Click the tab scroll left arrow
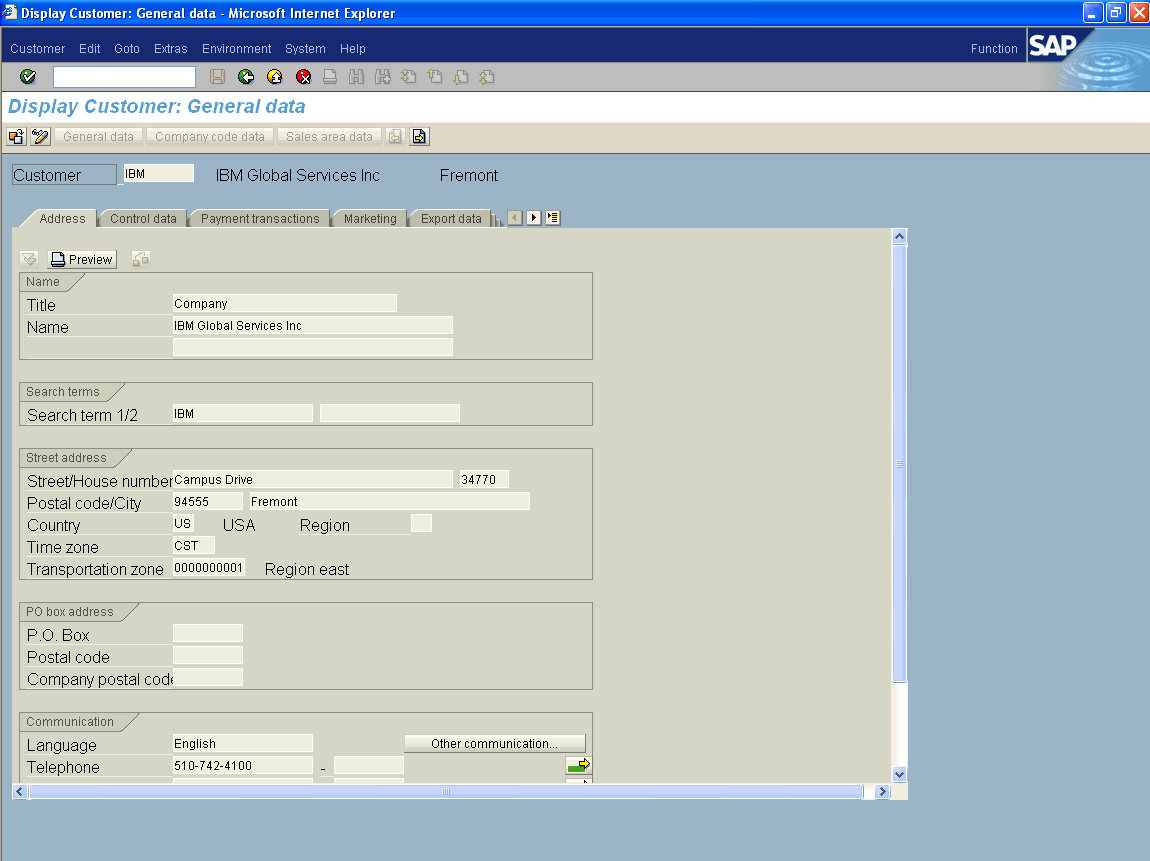The height and width of the screenshot is (861, 1150). [516, 218]
